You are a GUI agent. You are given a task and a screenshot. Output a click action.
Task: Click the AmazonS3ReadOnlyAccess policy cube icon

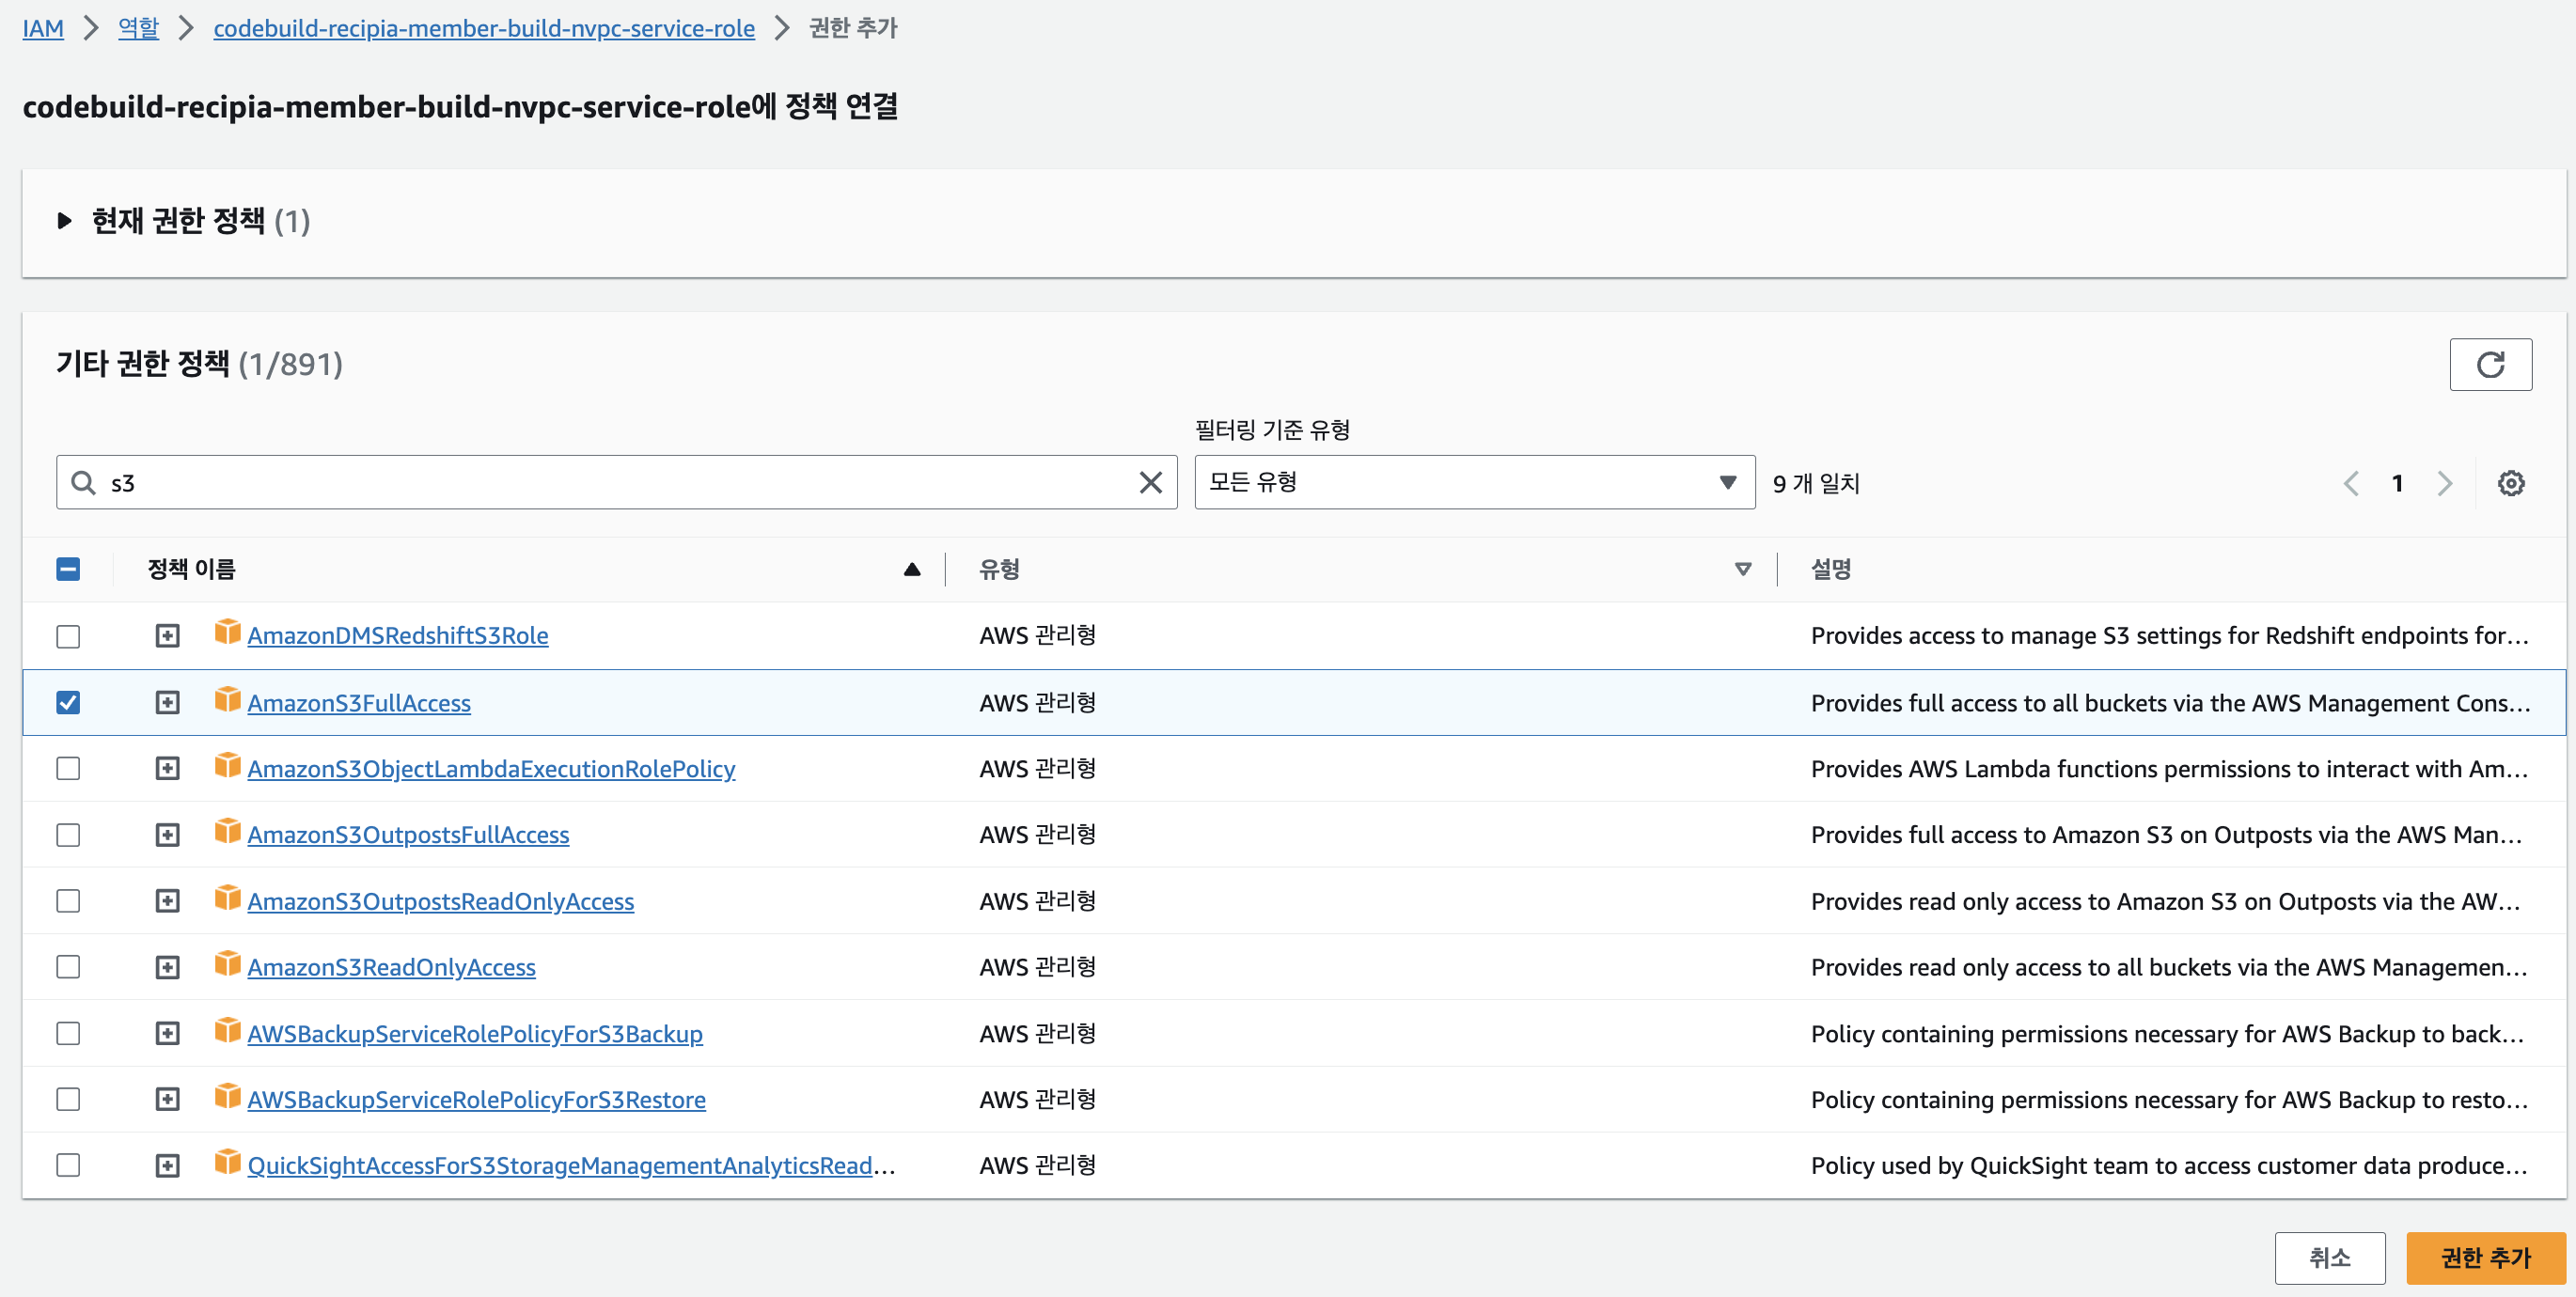coord(227,963)
